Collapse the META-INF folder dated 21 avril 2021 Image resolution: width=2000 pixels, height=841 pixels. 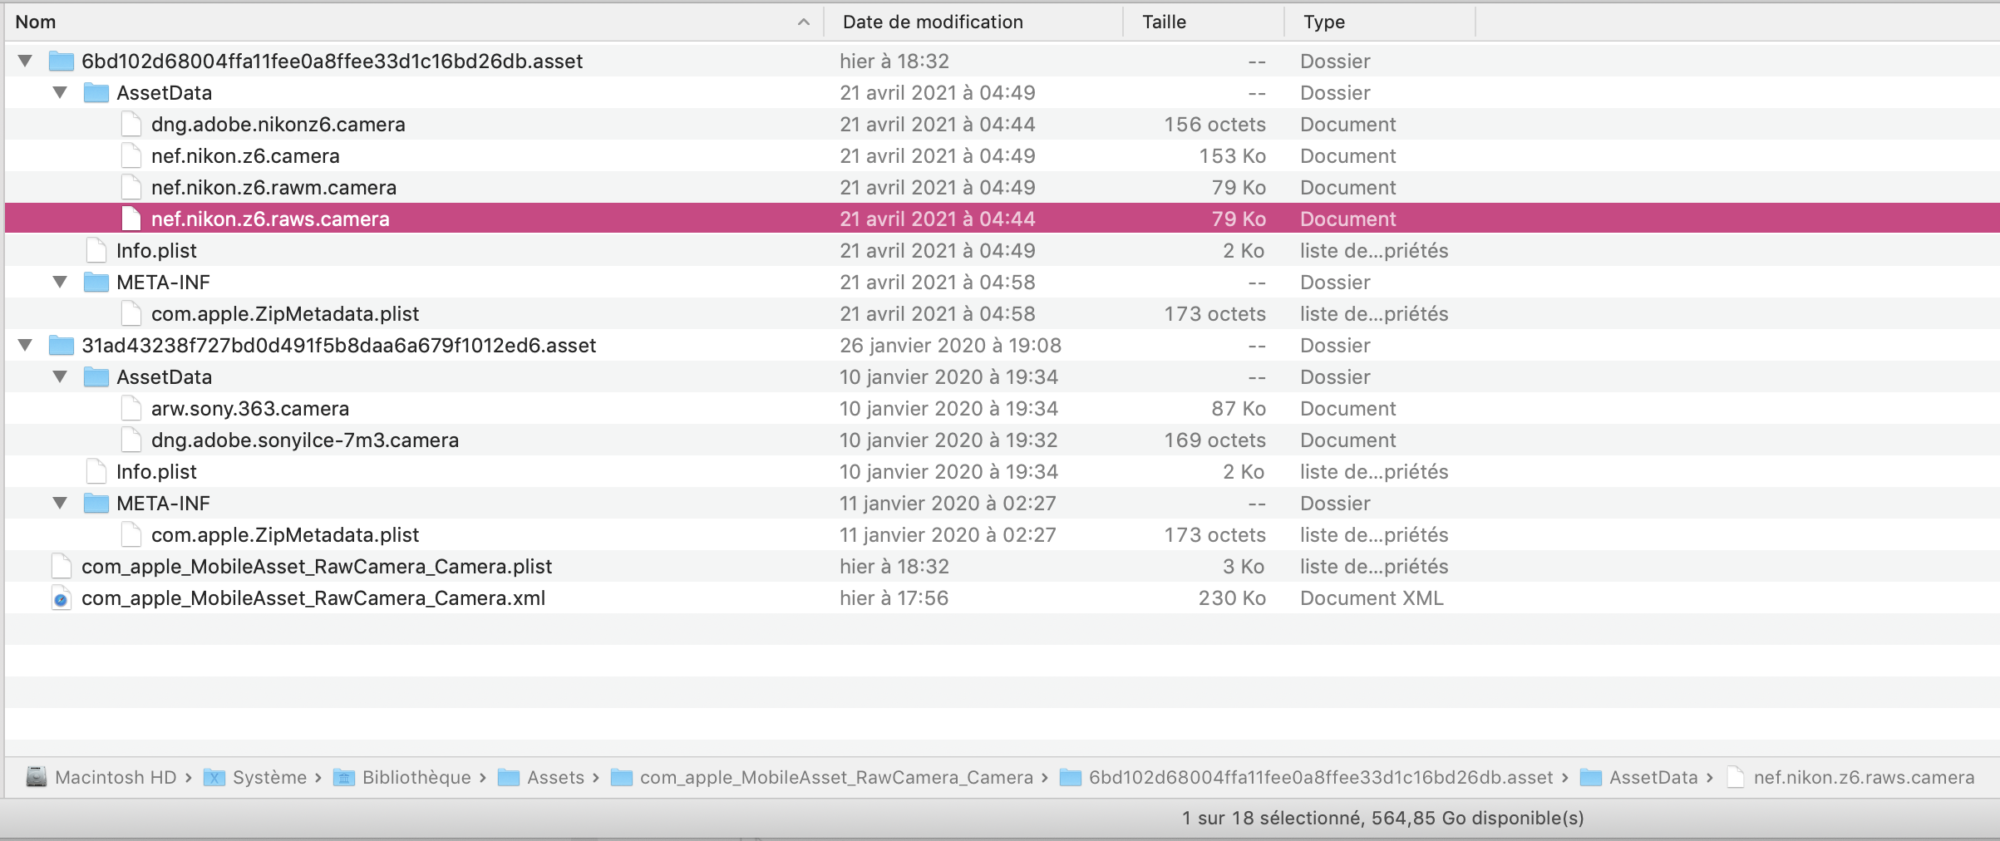(60, 282)
